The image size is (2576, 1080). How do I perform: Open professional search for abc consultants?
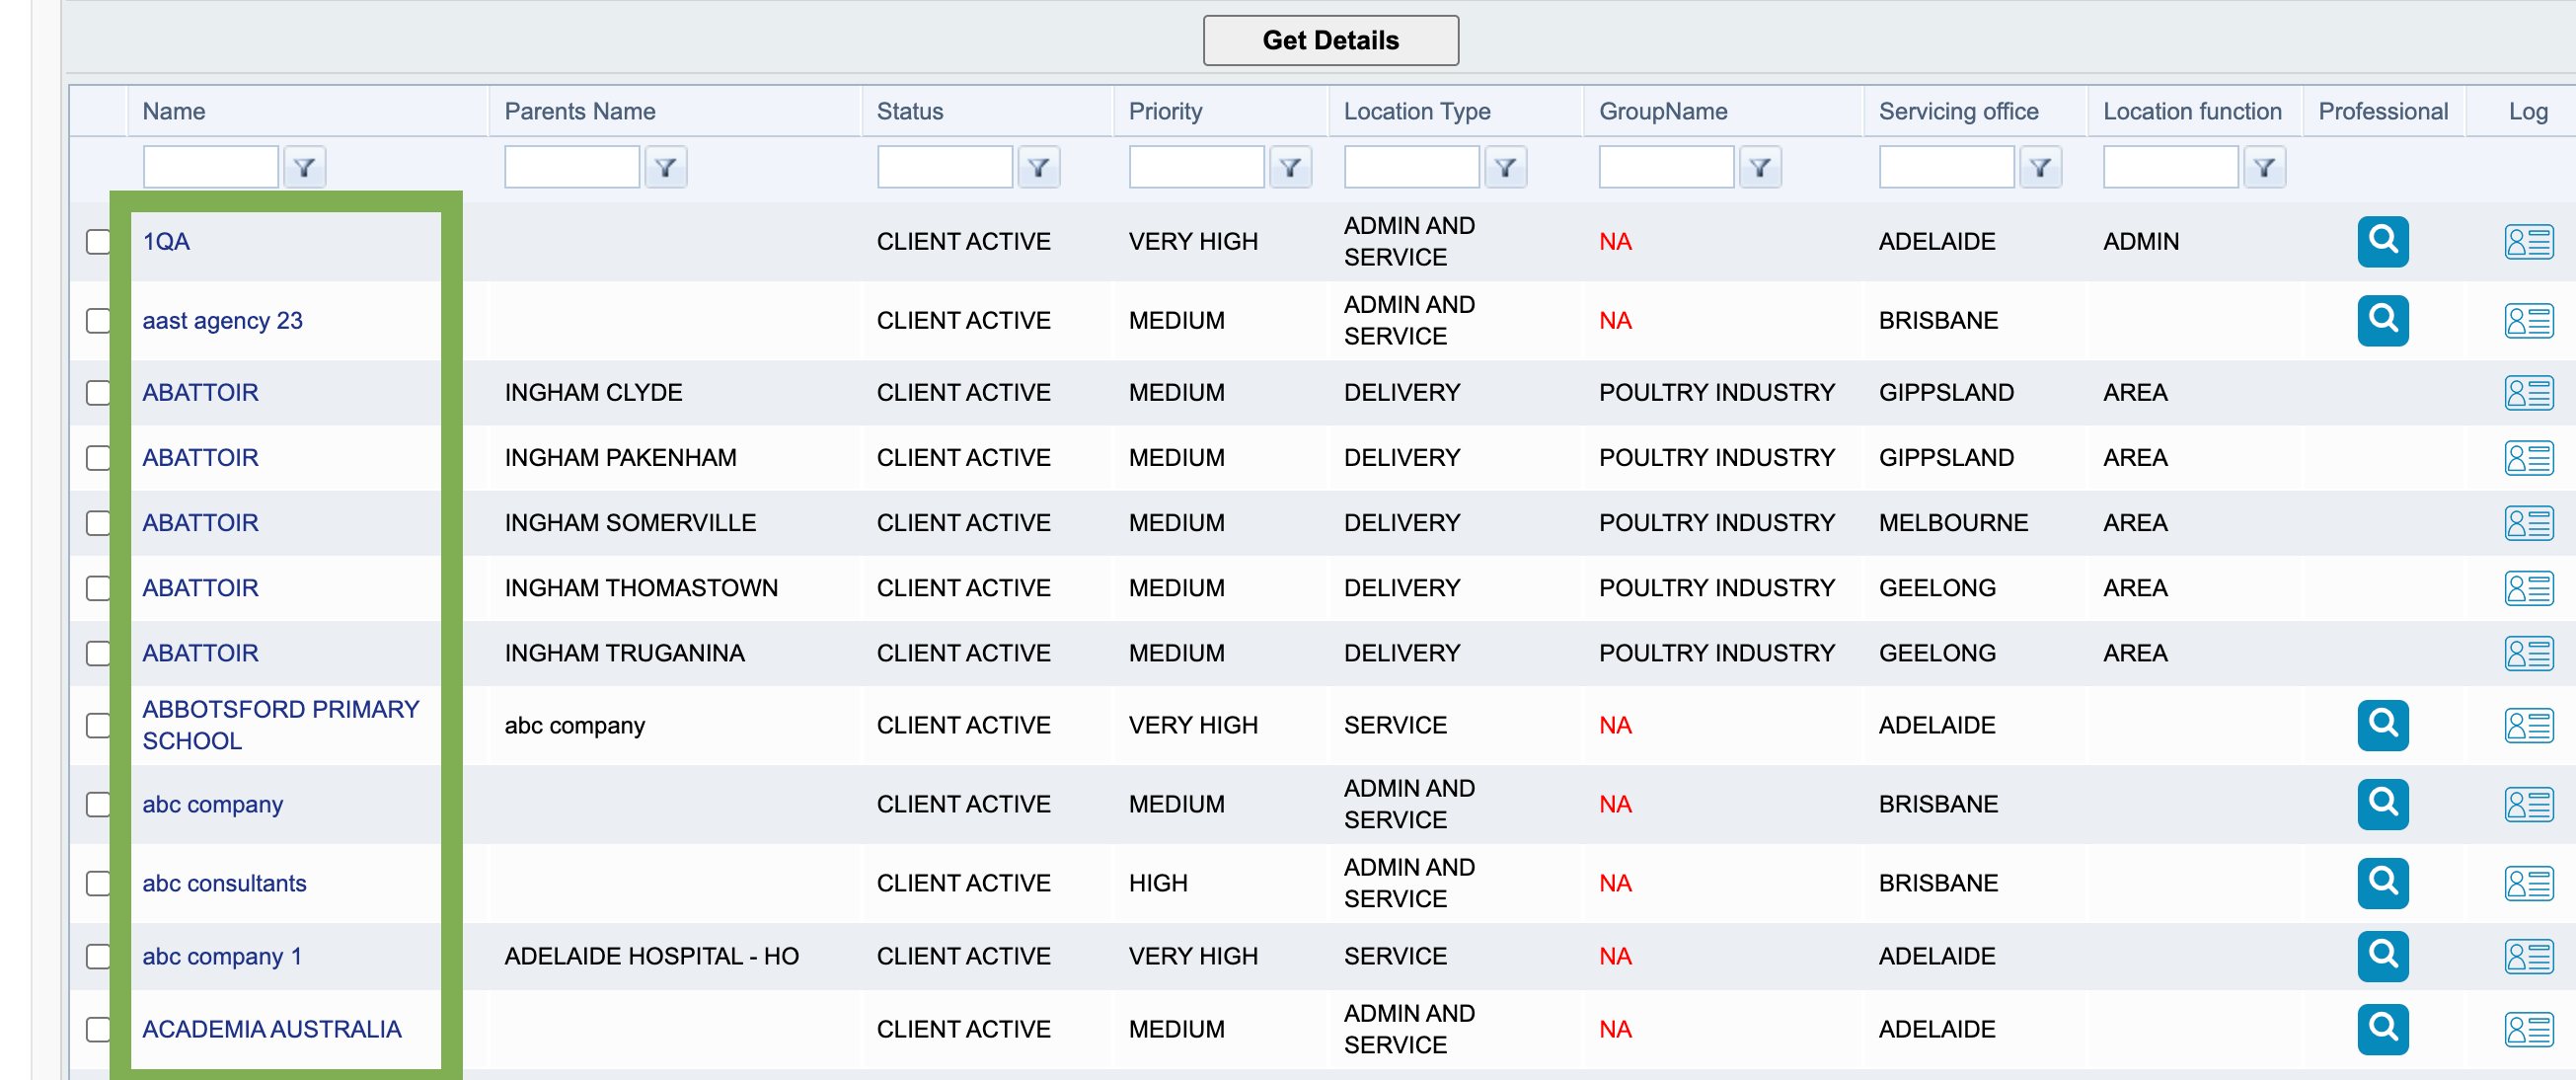[2382, 882]
